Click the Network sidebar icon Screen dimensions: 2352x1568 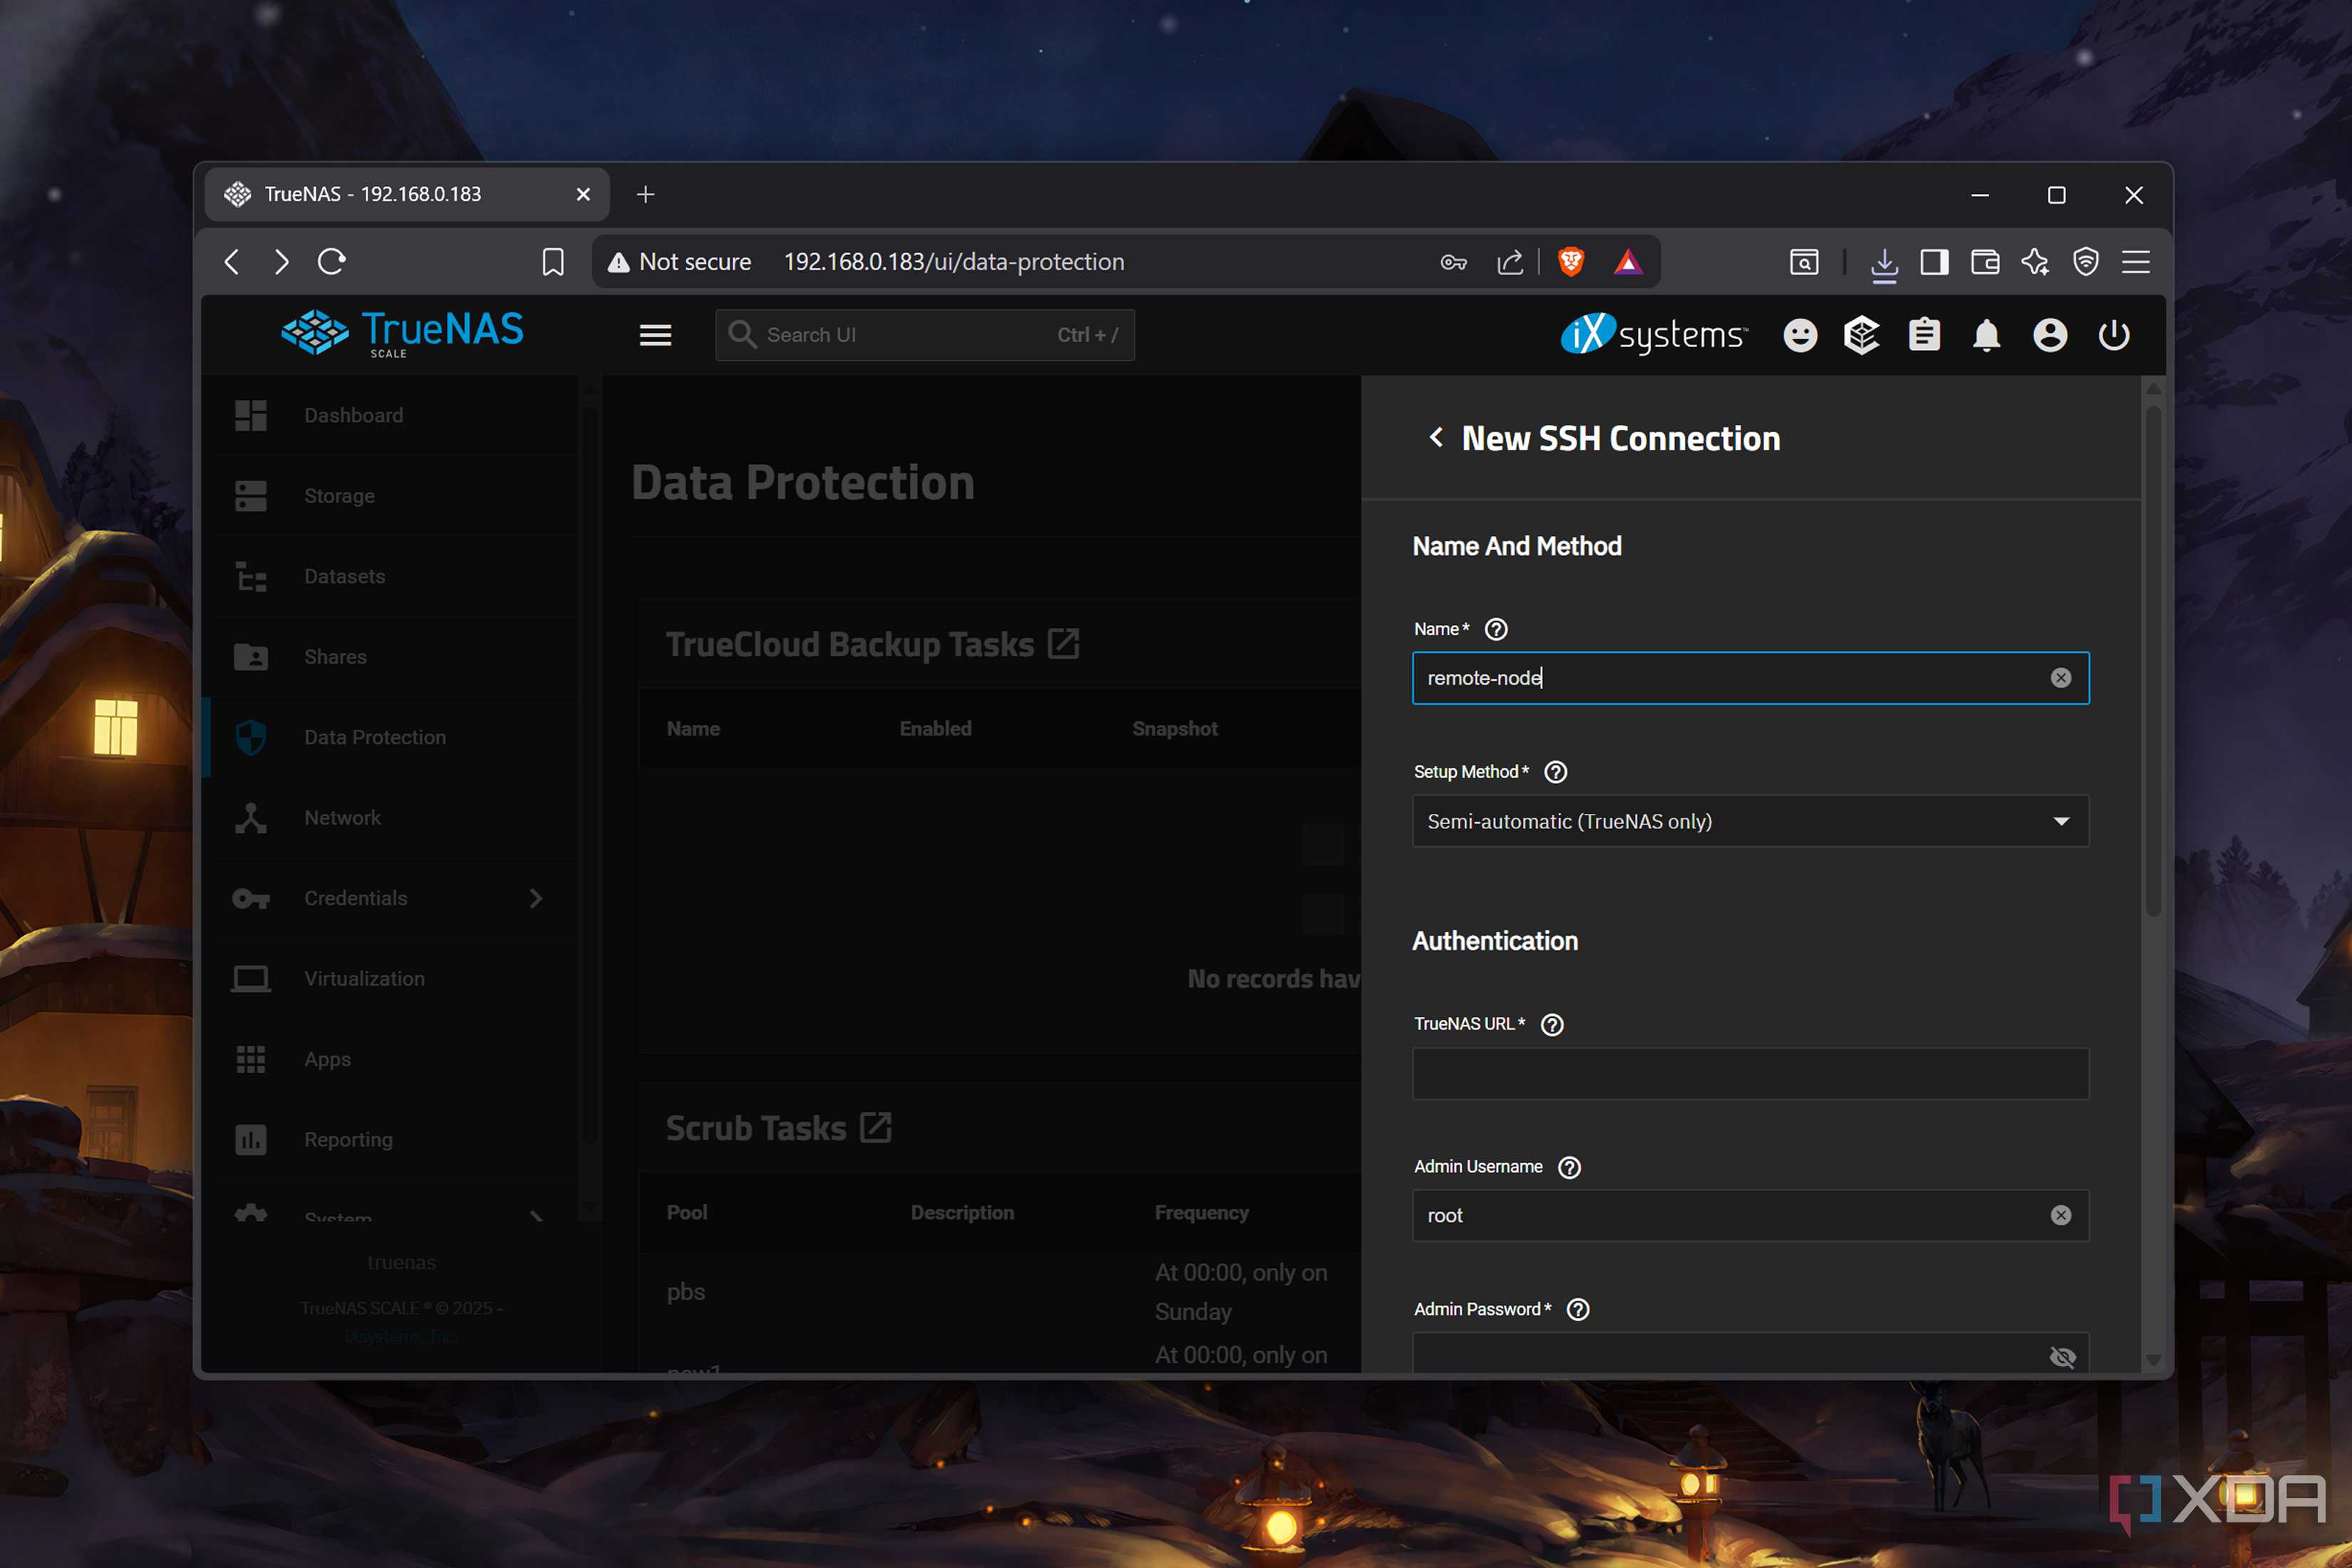250,818
